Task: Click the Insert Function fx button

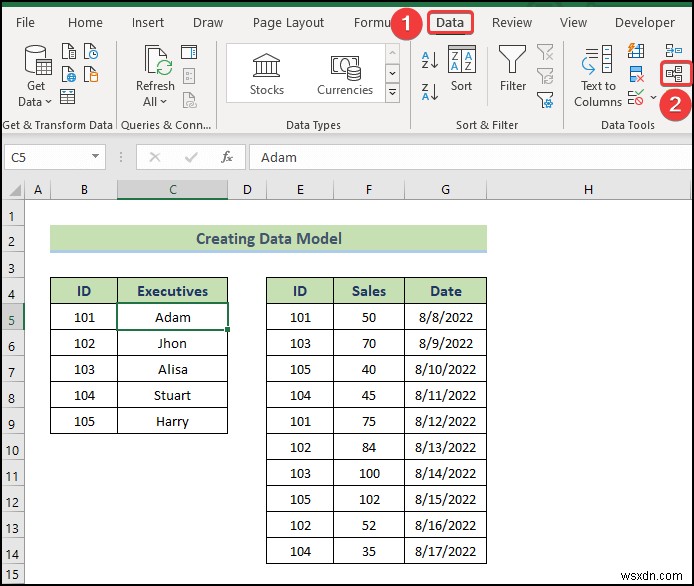Action: click(x=227, y=157)
